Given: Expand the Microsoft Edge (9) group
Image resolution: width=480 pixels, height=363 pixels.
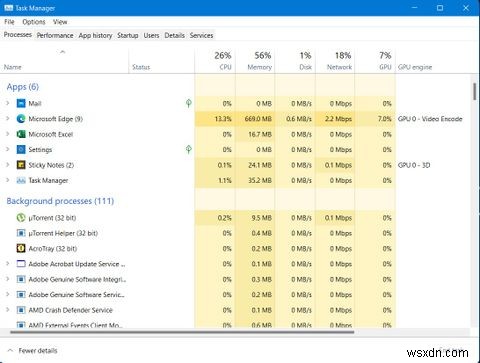Looking at the screenshot, I should pyautogui.click(x=8, y=118).
